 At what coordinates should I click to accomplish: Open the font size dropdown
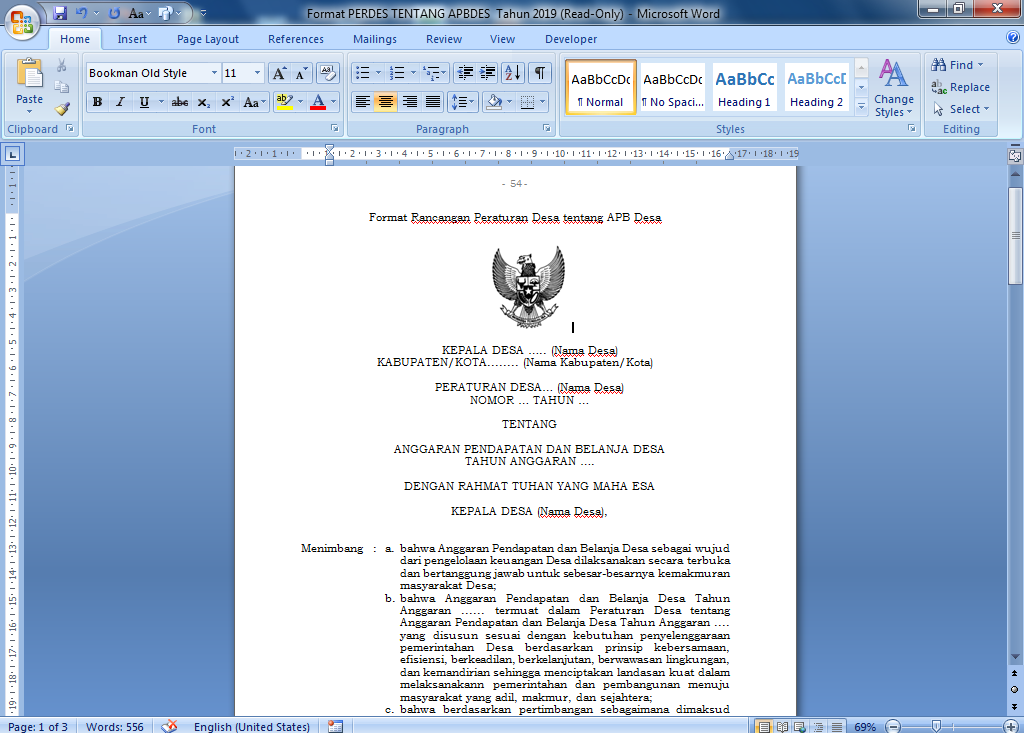point(257,73)
